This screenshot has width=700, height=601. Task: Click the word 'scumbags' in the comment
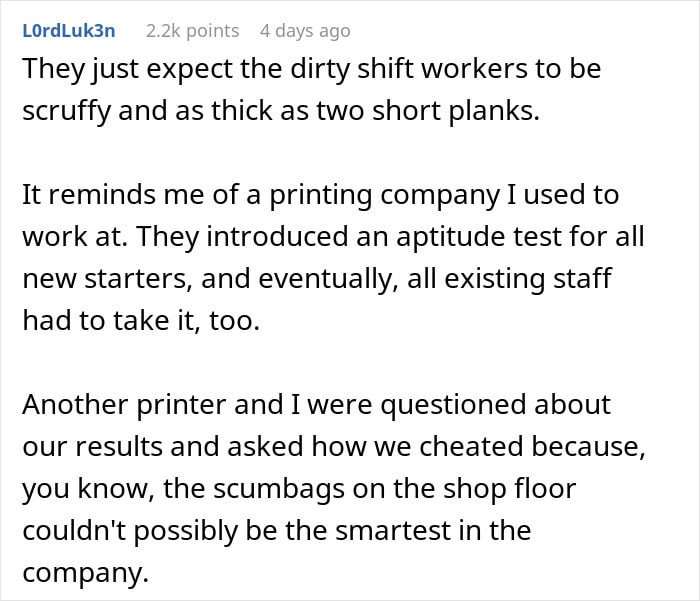[279, 488]
